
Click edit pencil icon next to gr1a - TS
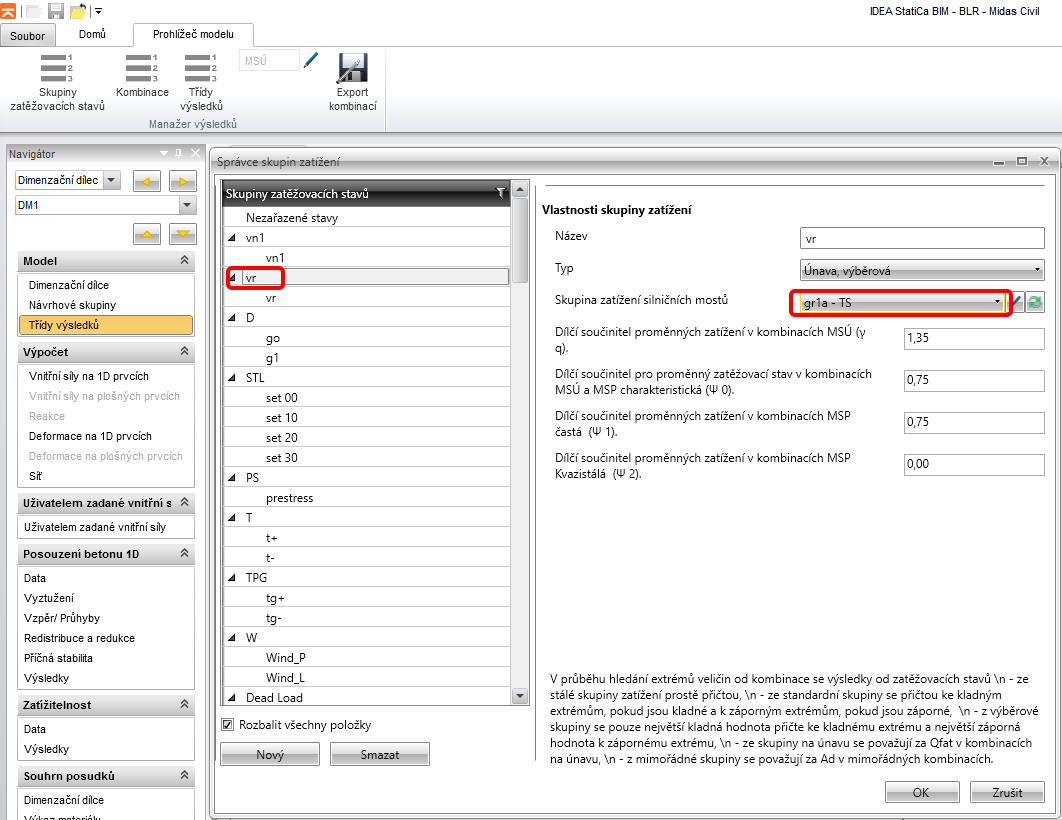[x=1016, y=302]
